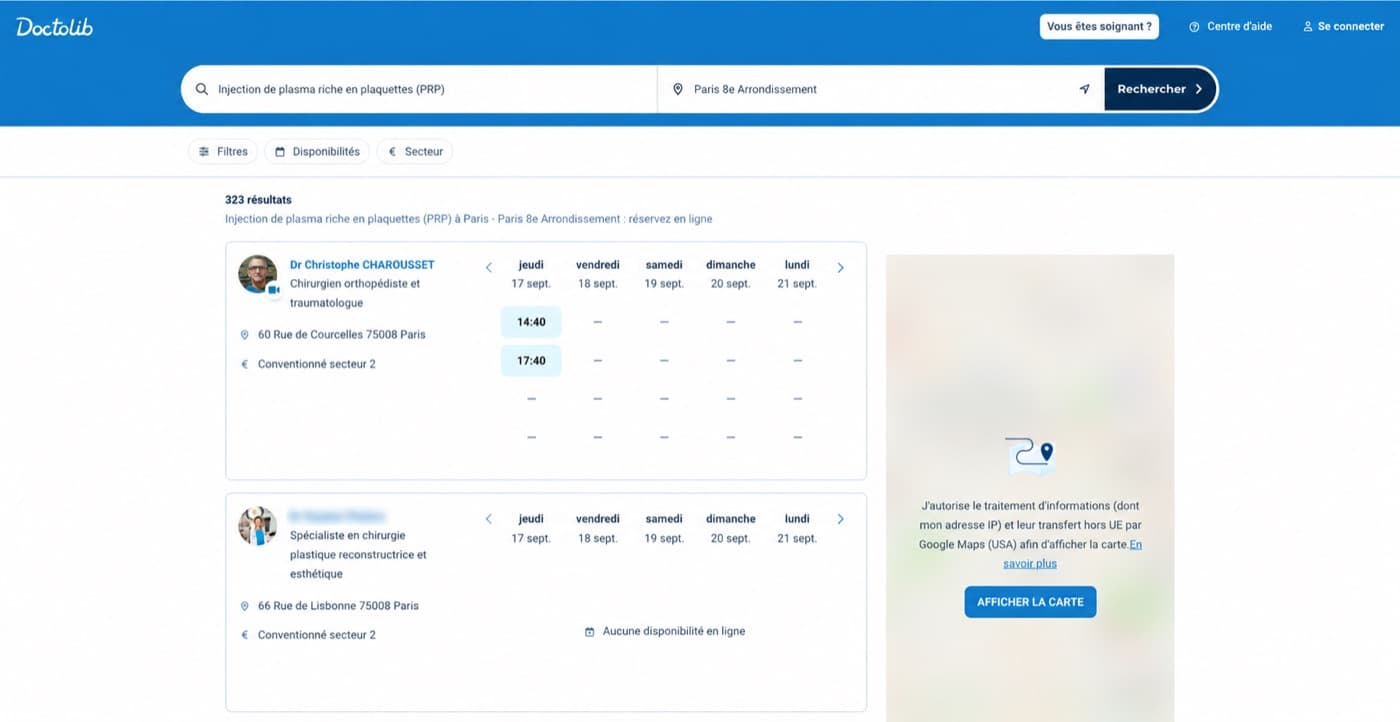Show previous days in second doctor's calendar
Viewport: 1400px width, 722px height.
coord(489,519)
